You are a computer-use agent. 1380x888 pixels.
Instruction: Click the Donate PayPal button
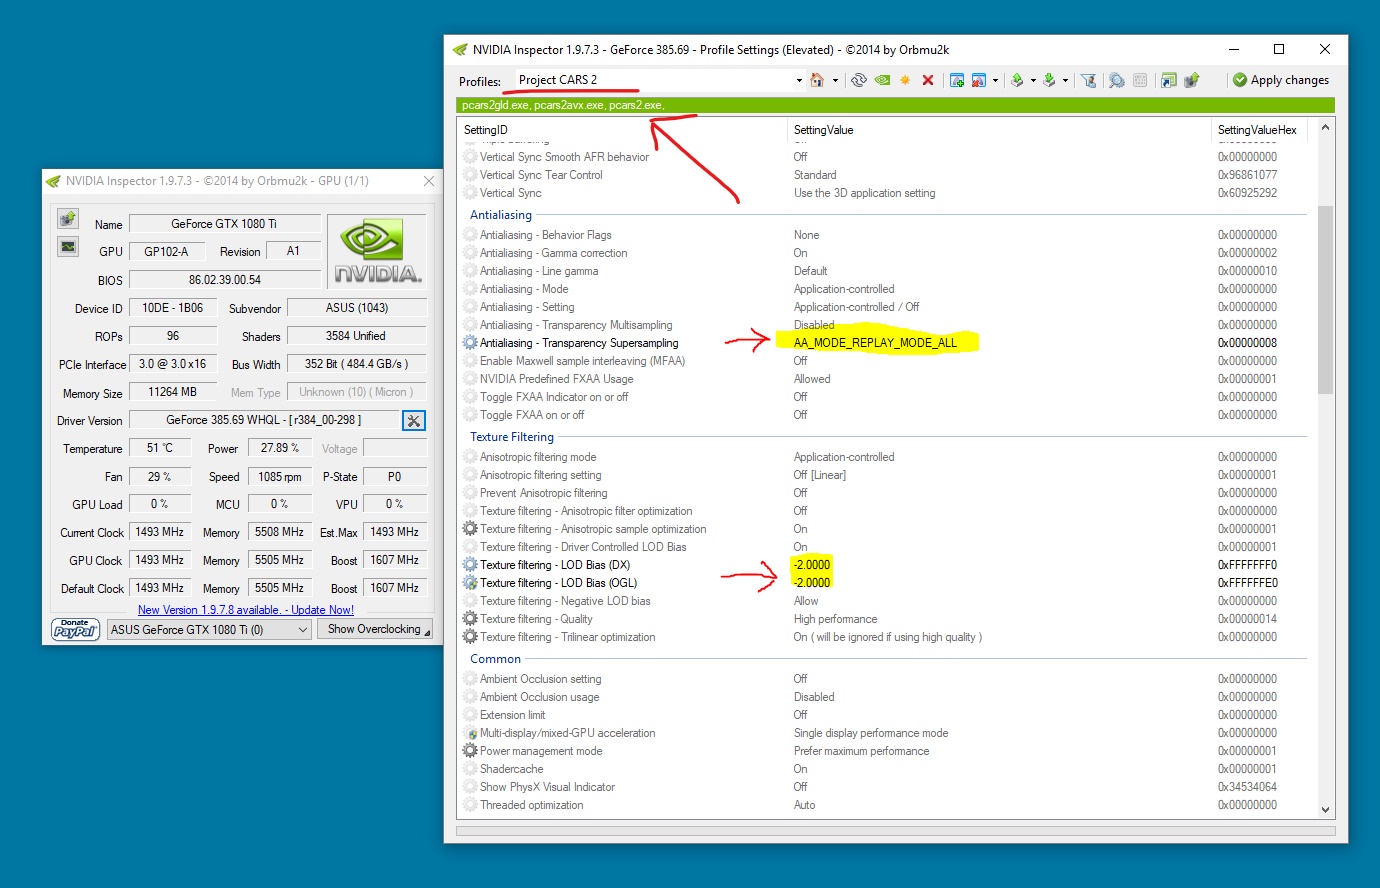(75, 629)
